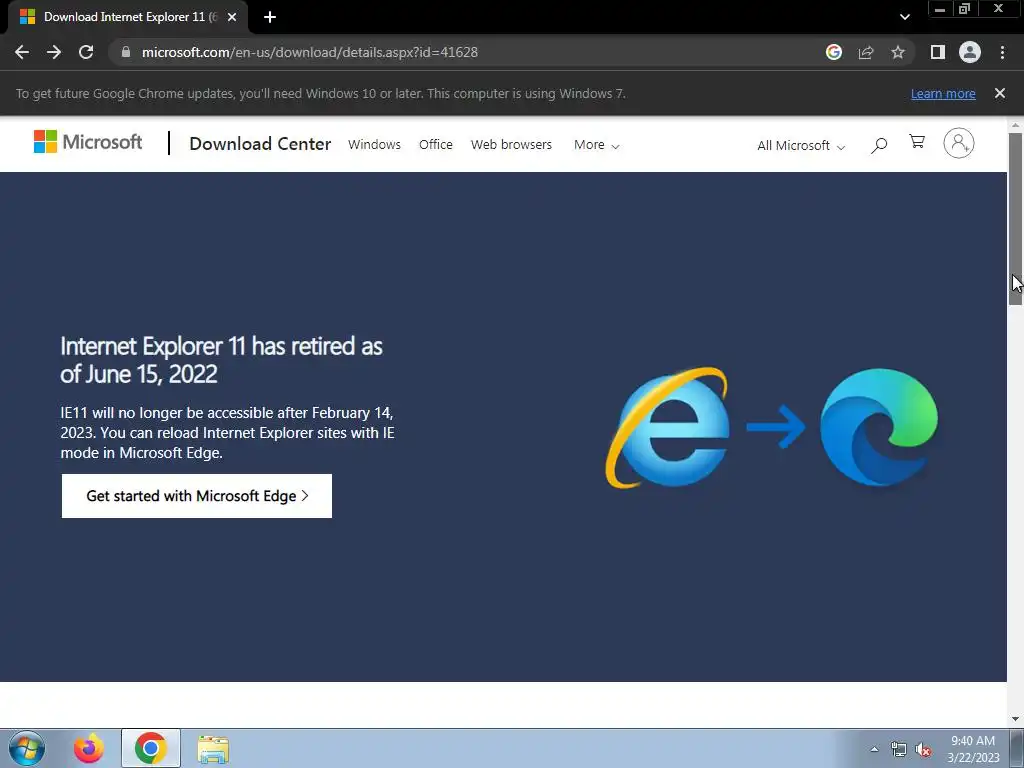Screen dimensions: 1024x768
Task: Go forward using Chrome forward arrow
Action: (54, 52)
